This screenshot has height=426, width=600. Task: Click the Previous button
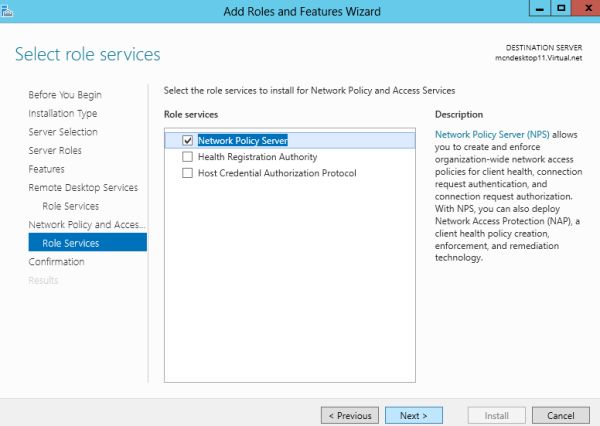[x=349, y=415]
